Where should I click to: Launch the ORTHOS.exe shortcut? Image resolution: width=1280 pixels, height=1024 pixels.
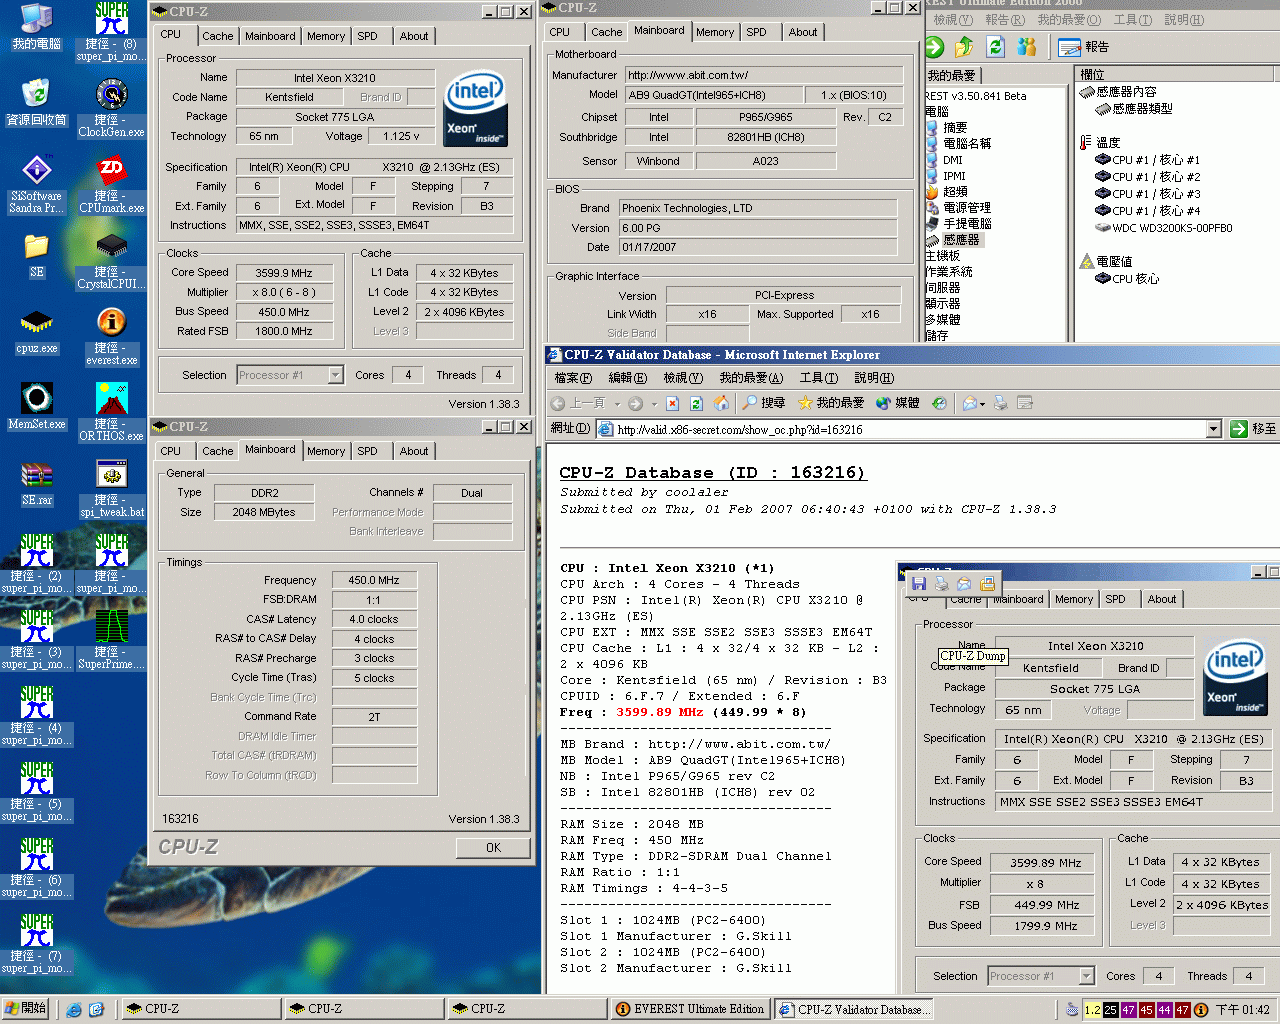pos(111,412)
